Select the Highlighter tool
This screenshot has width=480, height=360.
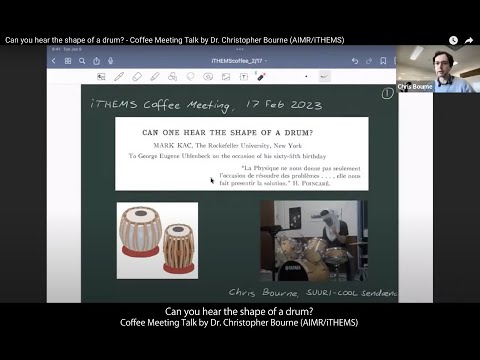pyautogui.click(x=155, y=77)
